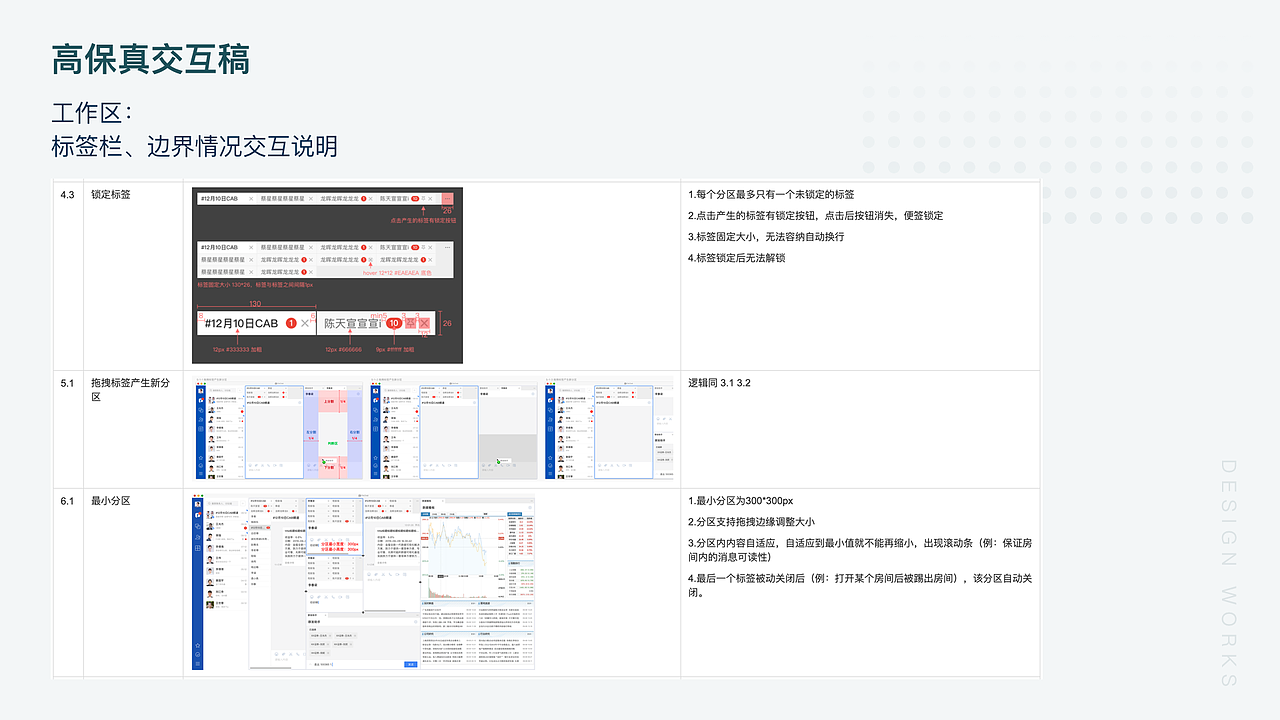Click the blue Send button in the filter panel
Screen dimensions: 1280x720
[x=409, y=664]
